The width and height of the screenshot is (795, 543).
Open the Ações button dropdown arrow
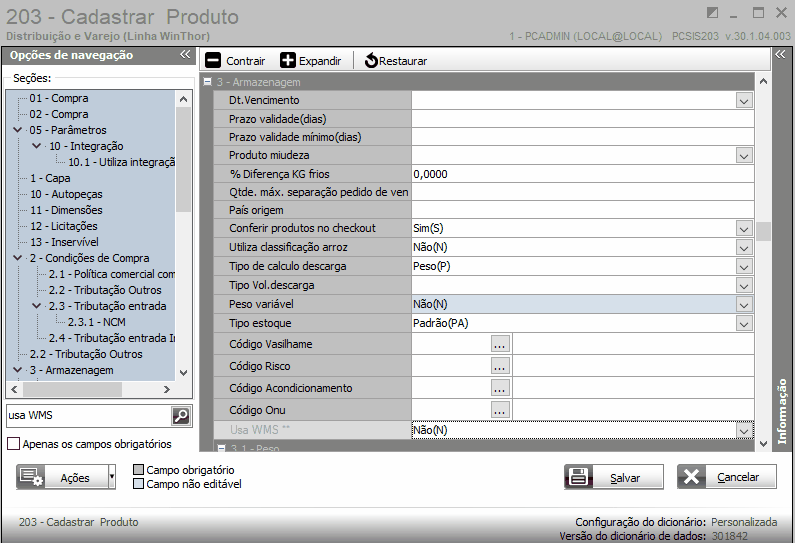tap(112, 477)
